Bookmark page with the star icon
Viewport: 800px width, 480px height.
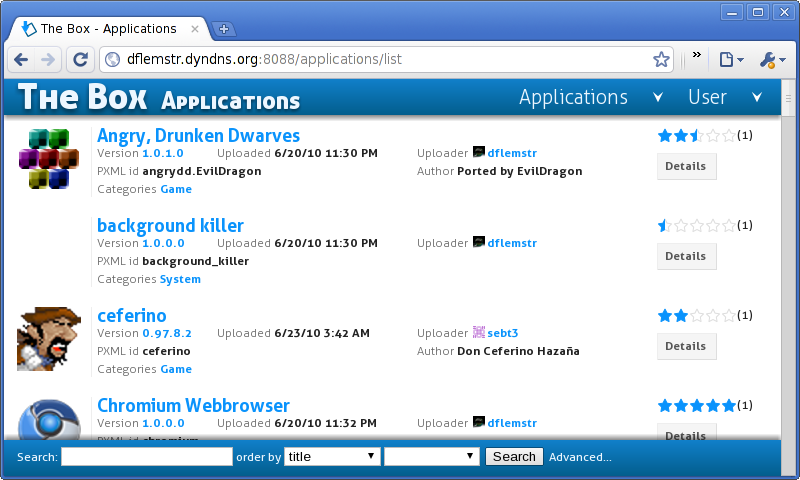tap(661, 60)
